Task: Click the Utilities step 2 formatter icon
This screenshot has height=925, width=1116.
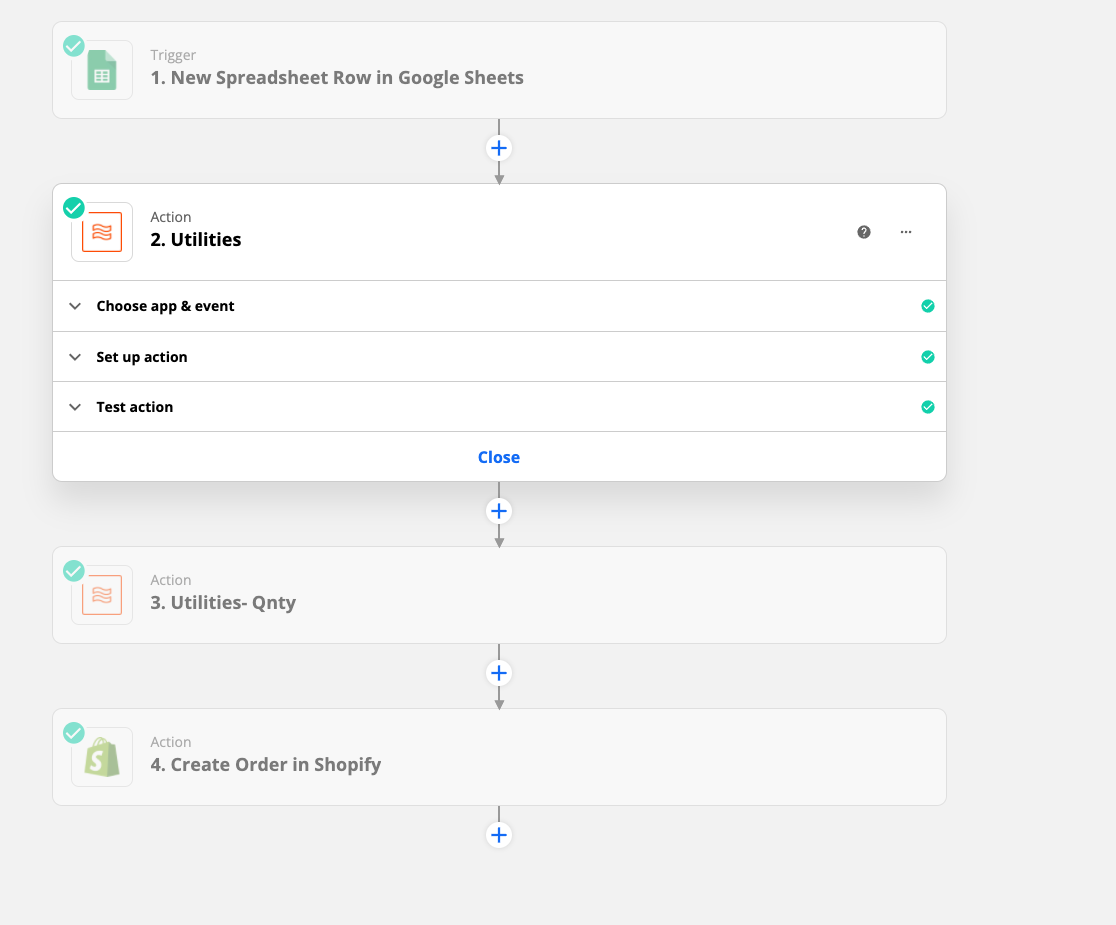Action: pyautogui.click(x=102, y=232)
